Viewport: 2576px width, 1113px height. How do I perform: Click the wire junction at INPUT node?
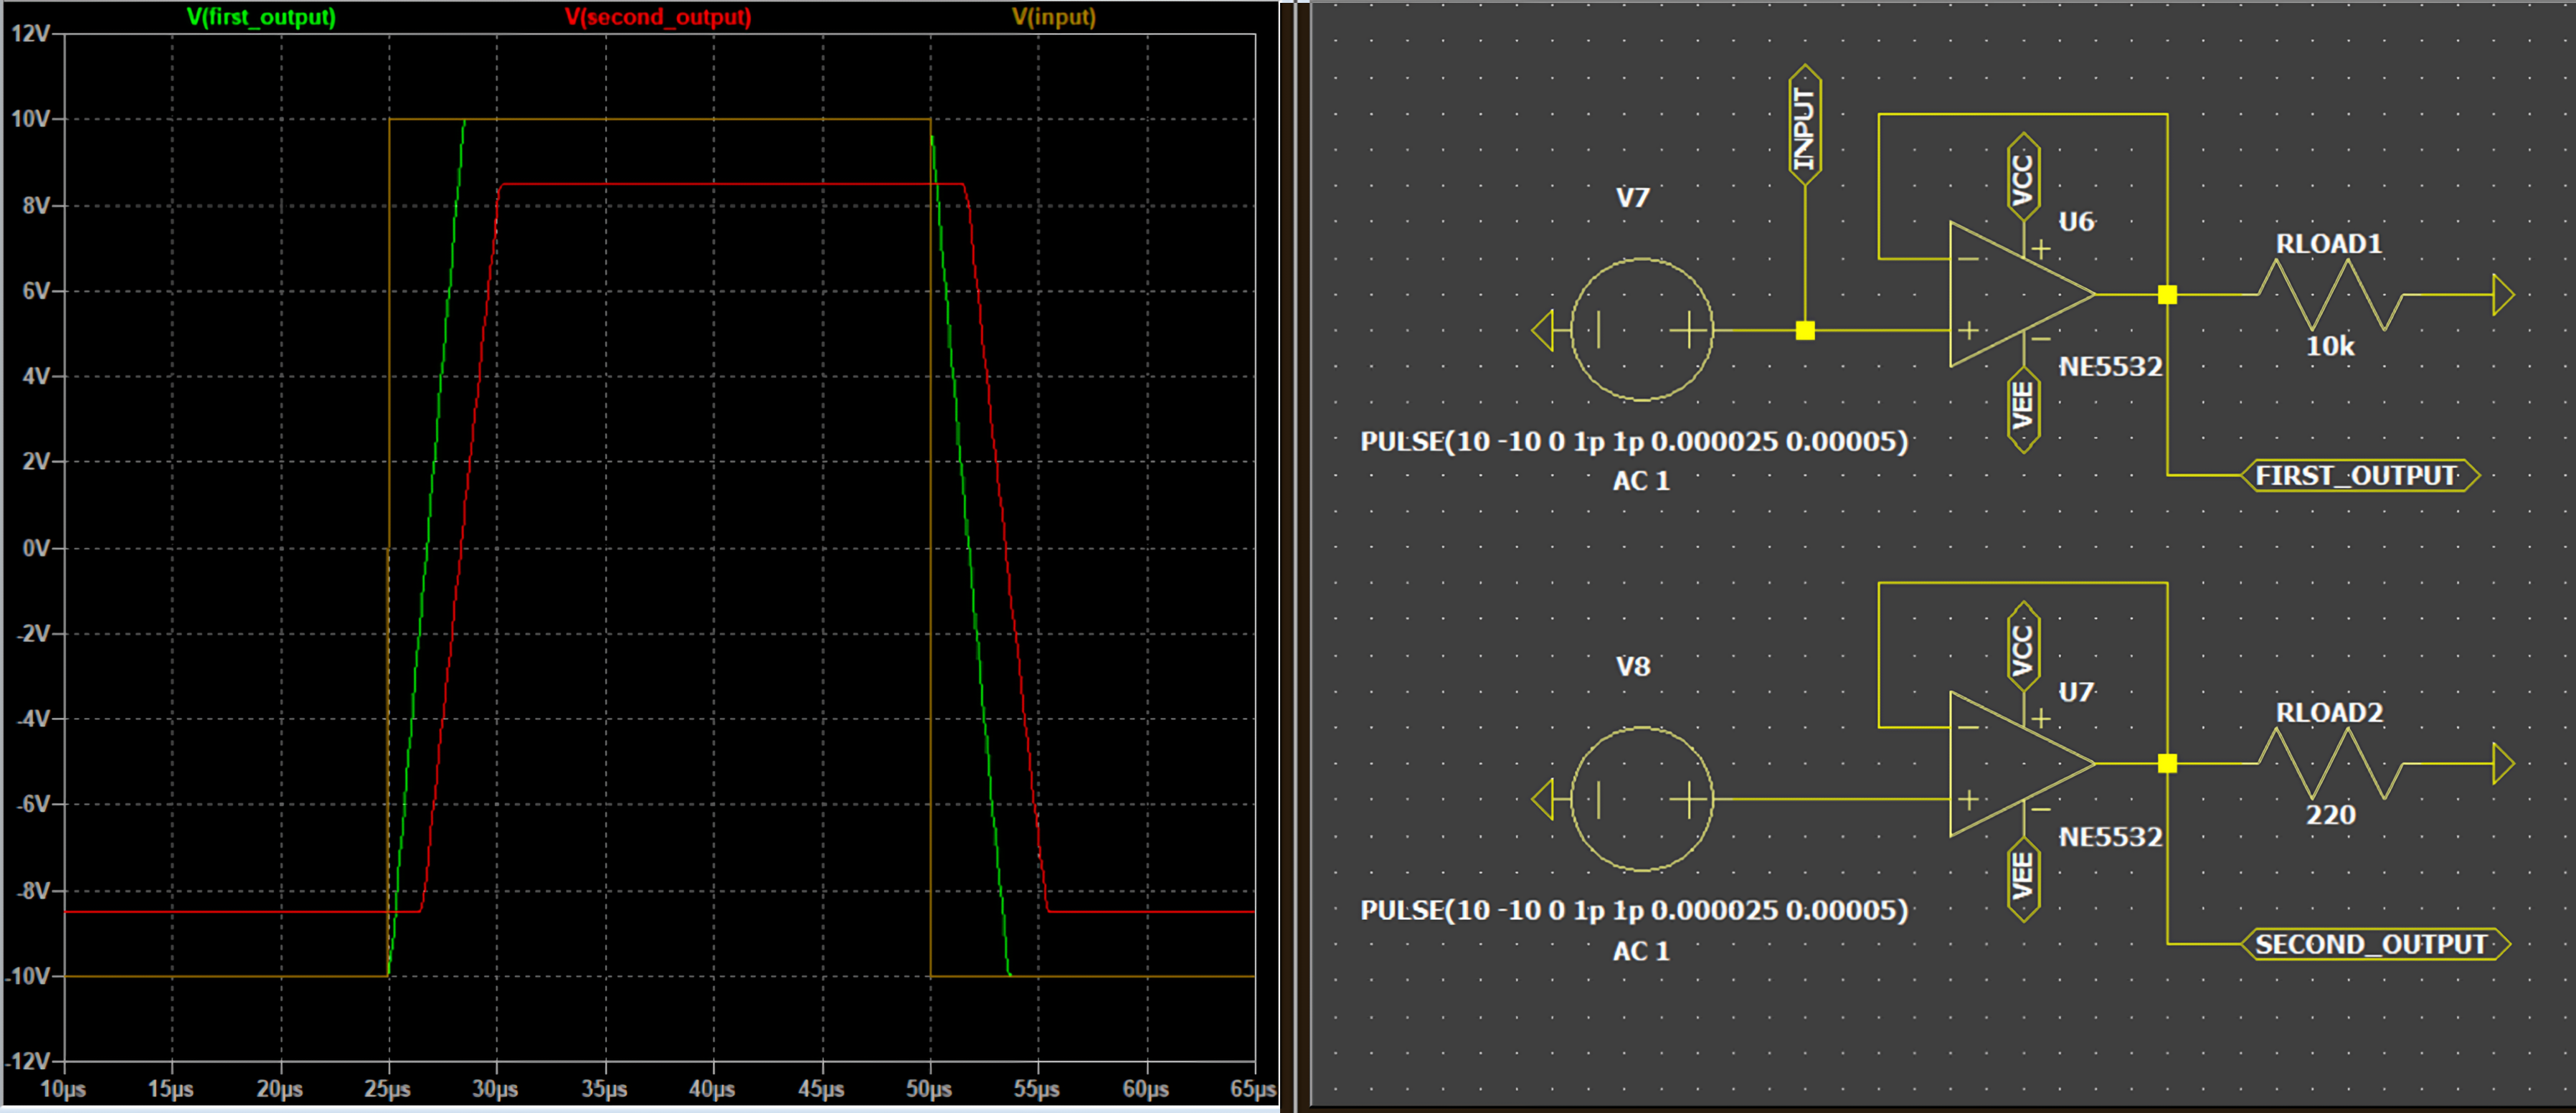point(1805,330)
